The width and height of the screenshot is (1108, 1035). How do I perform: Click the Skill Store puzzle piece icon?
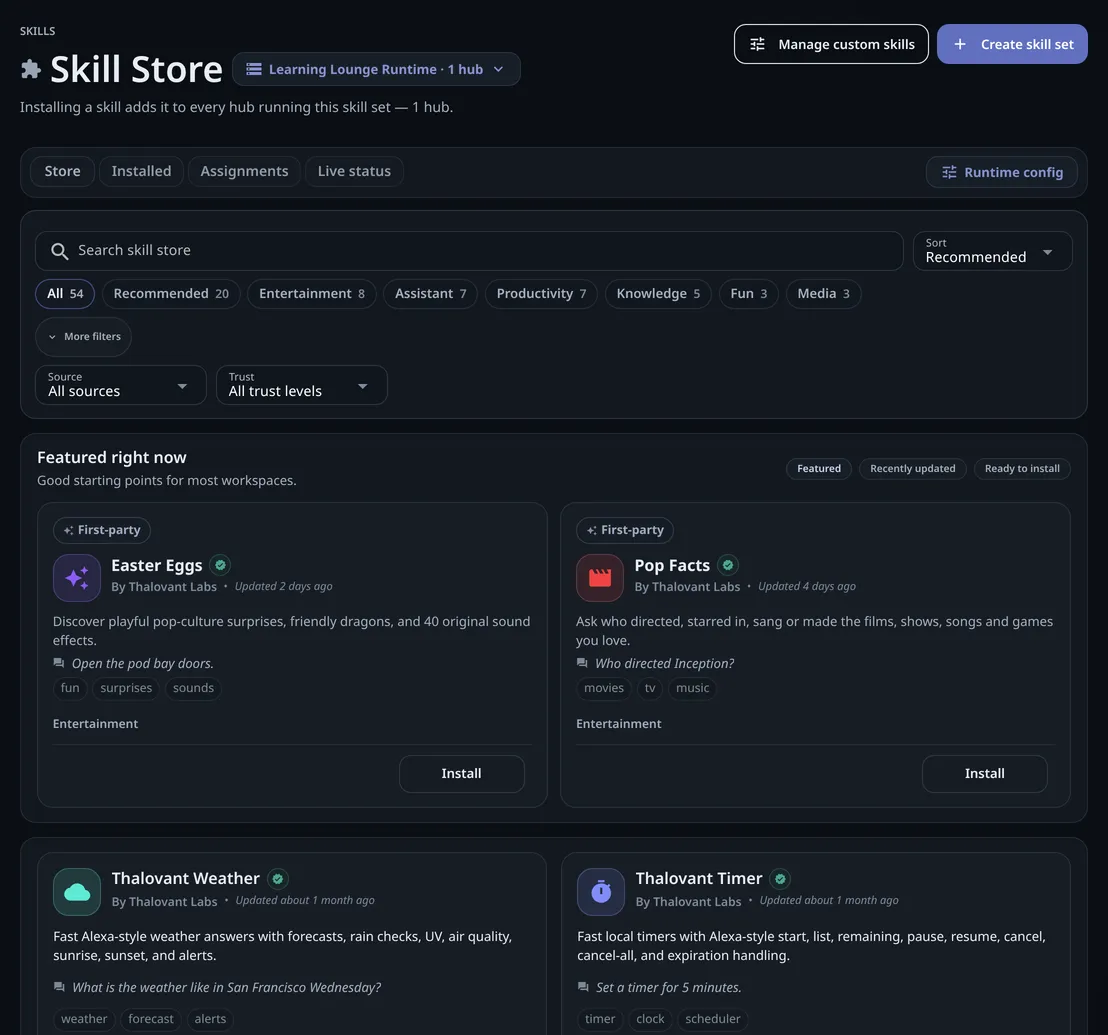[x=30, y=69]
